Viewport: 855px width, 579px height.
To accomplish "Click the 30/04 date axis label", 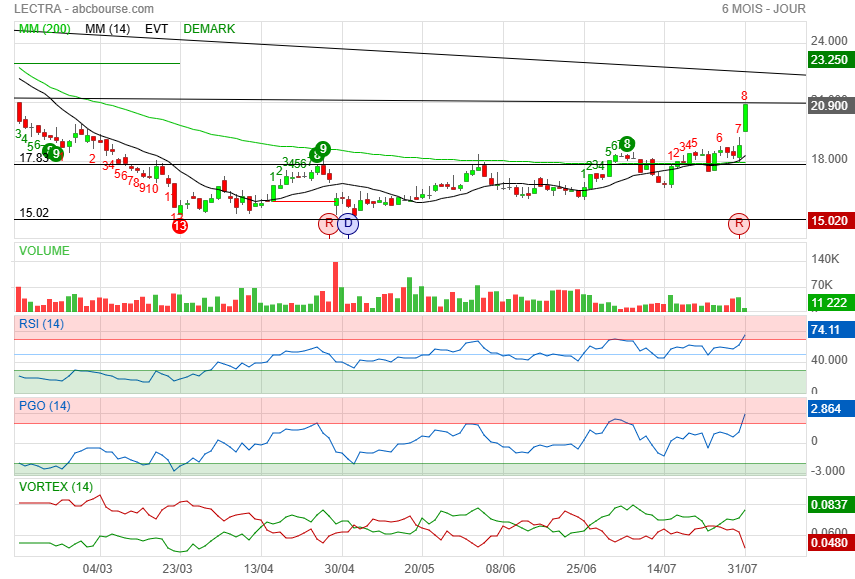I will pyautogui.click(x=339, y=569).
